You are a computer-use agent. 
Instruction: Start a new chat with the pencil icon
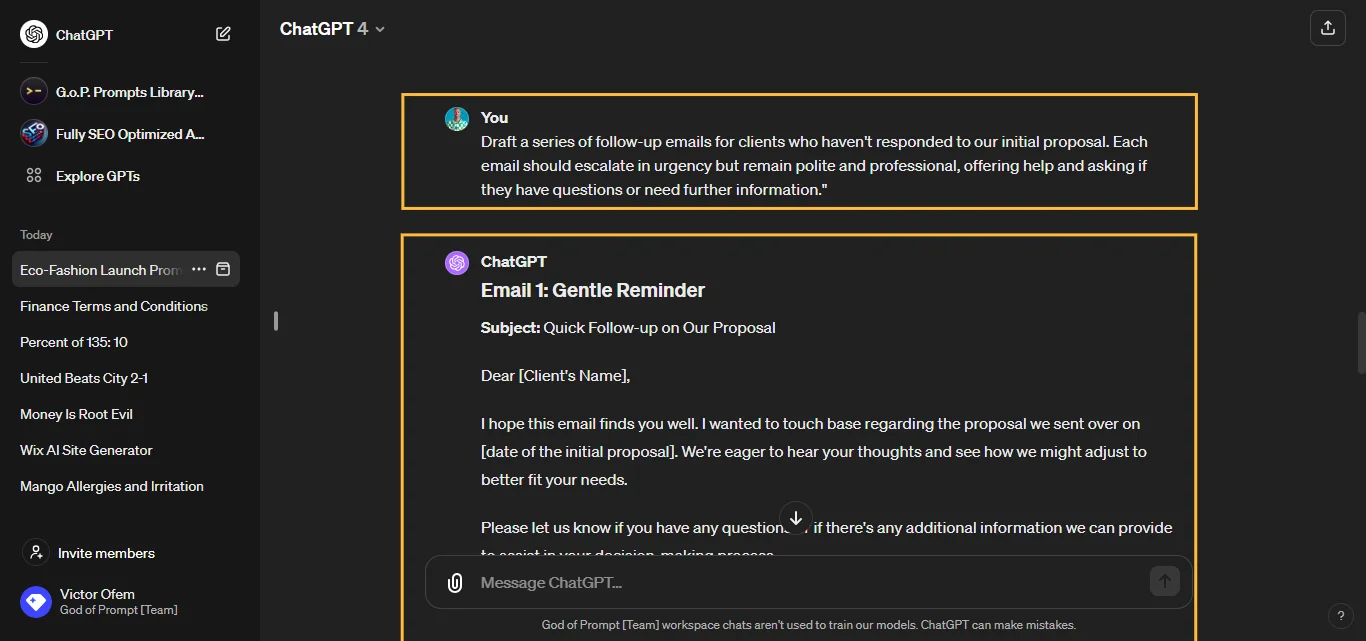(223, 33)
